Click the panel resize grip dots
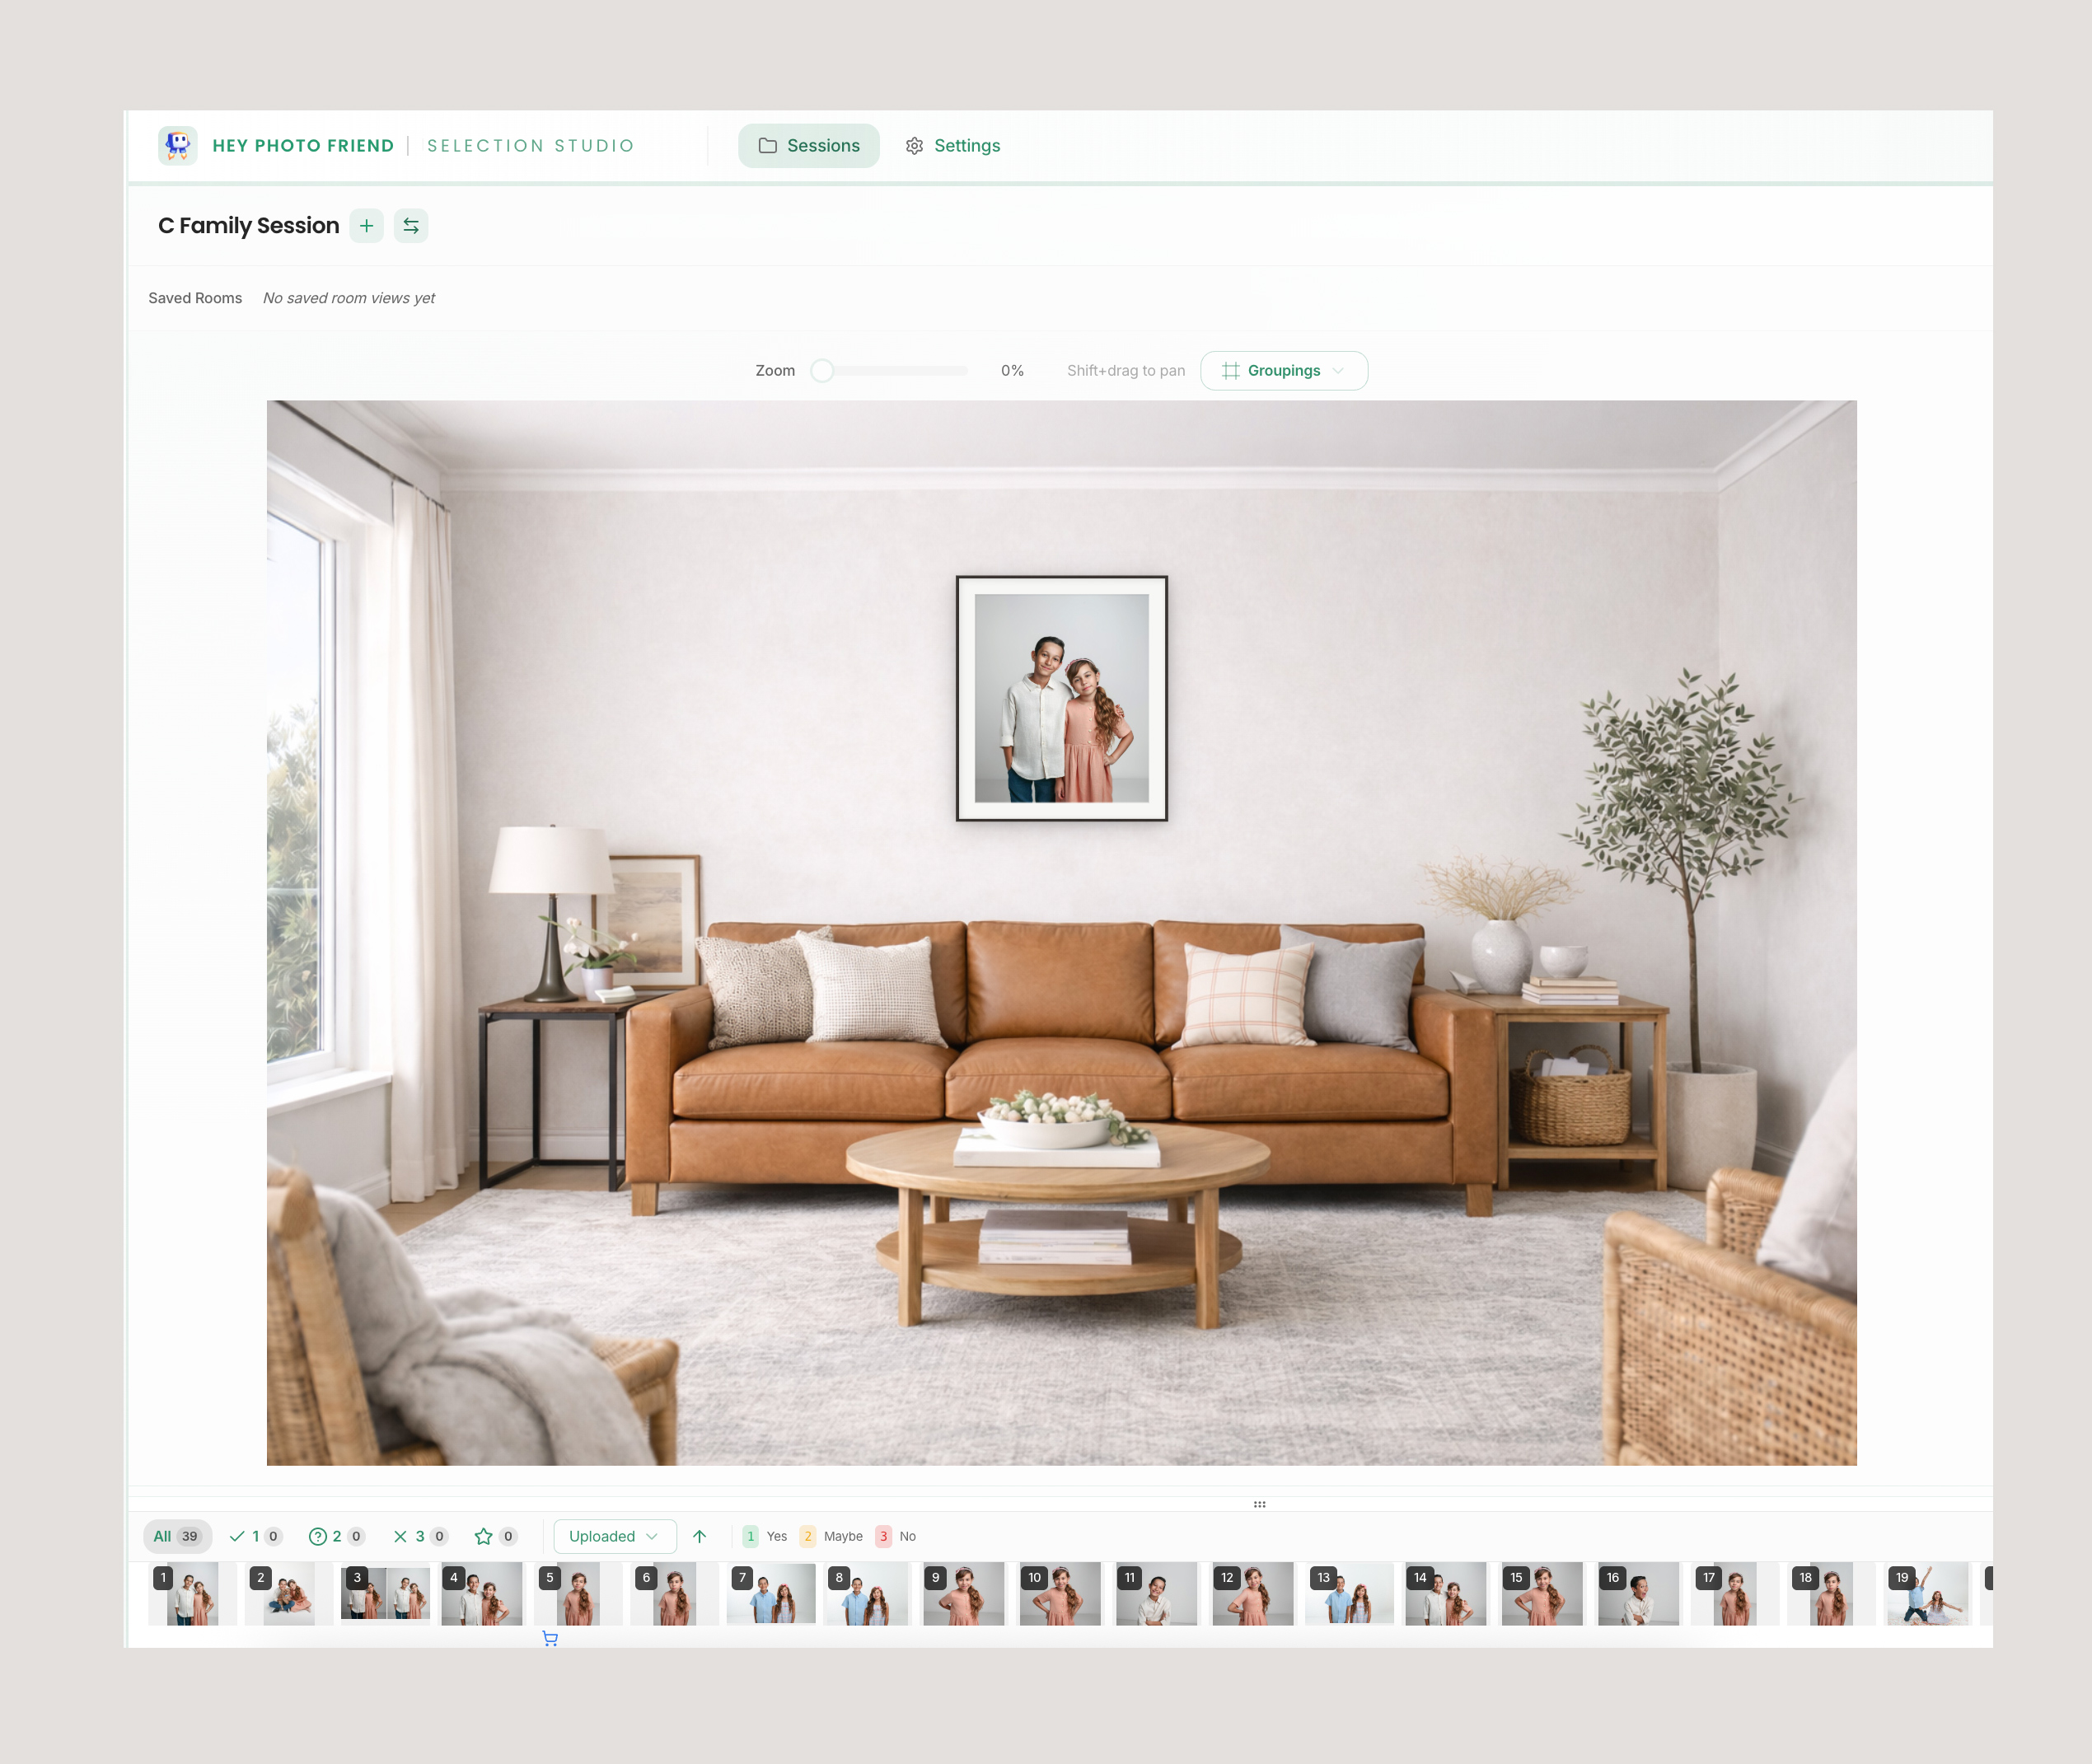This screenshot has width=2092, height=1764. [1259, 1504]
